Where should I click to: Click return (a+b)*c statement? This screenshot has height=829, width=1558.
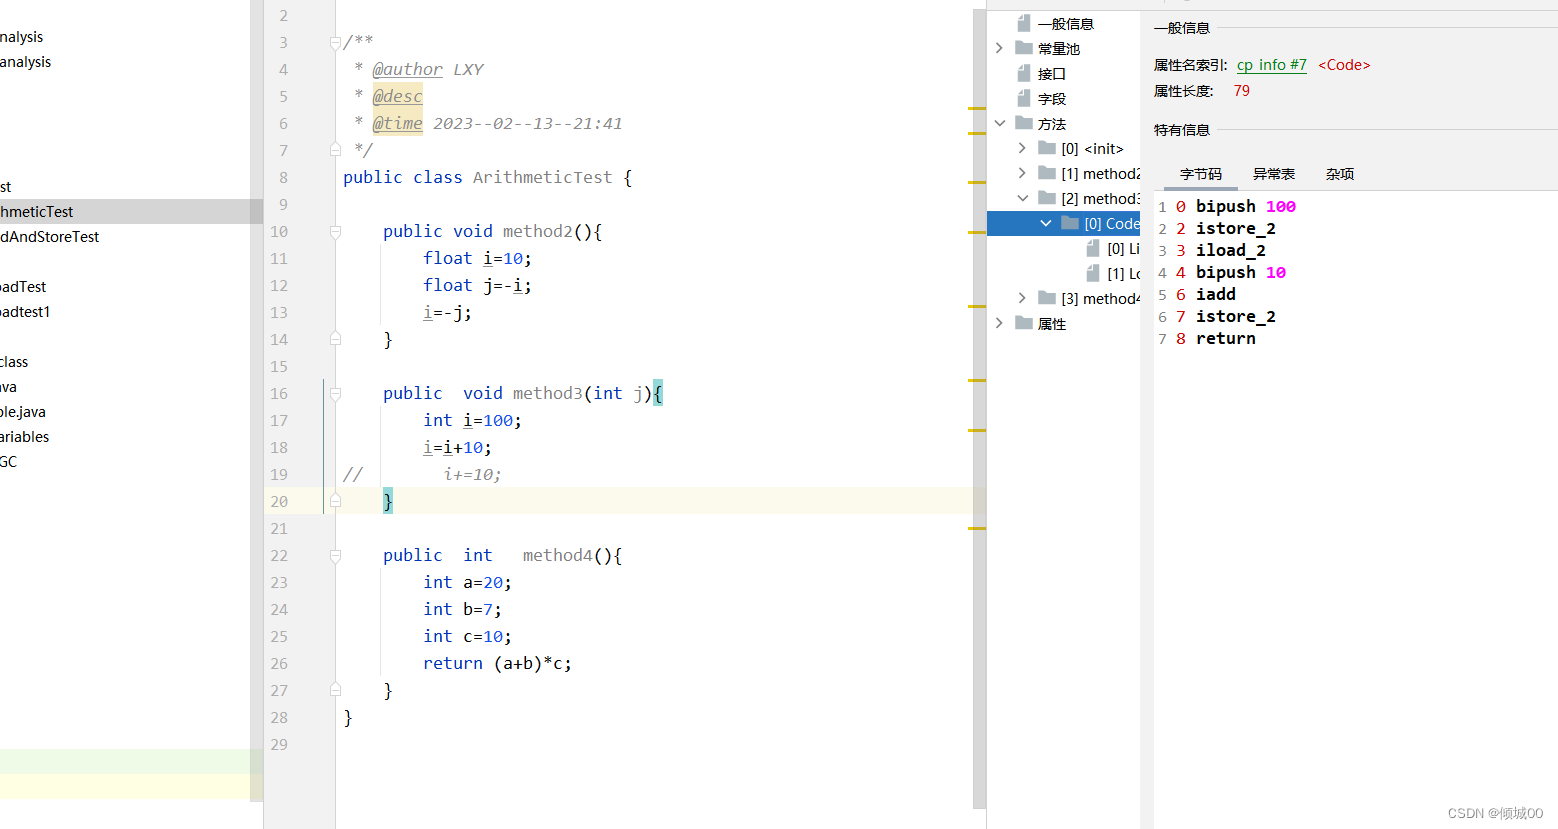(497, 663)
